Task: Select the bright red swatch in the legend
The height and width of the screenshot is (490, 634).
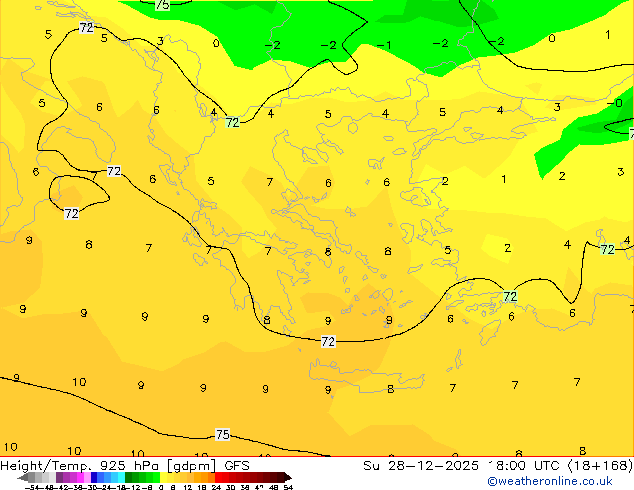Action: (218, 477)
